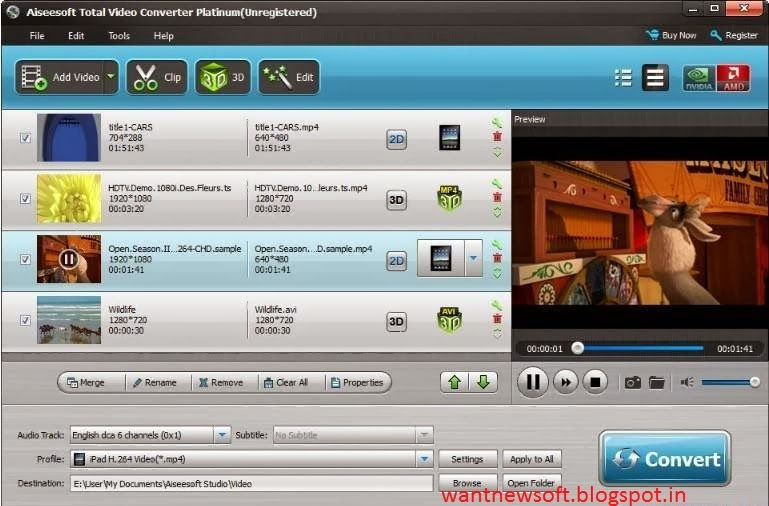Start conversion with Convert button

(x=665, y=459)
